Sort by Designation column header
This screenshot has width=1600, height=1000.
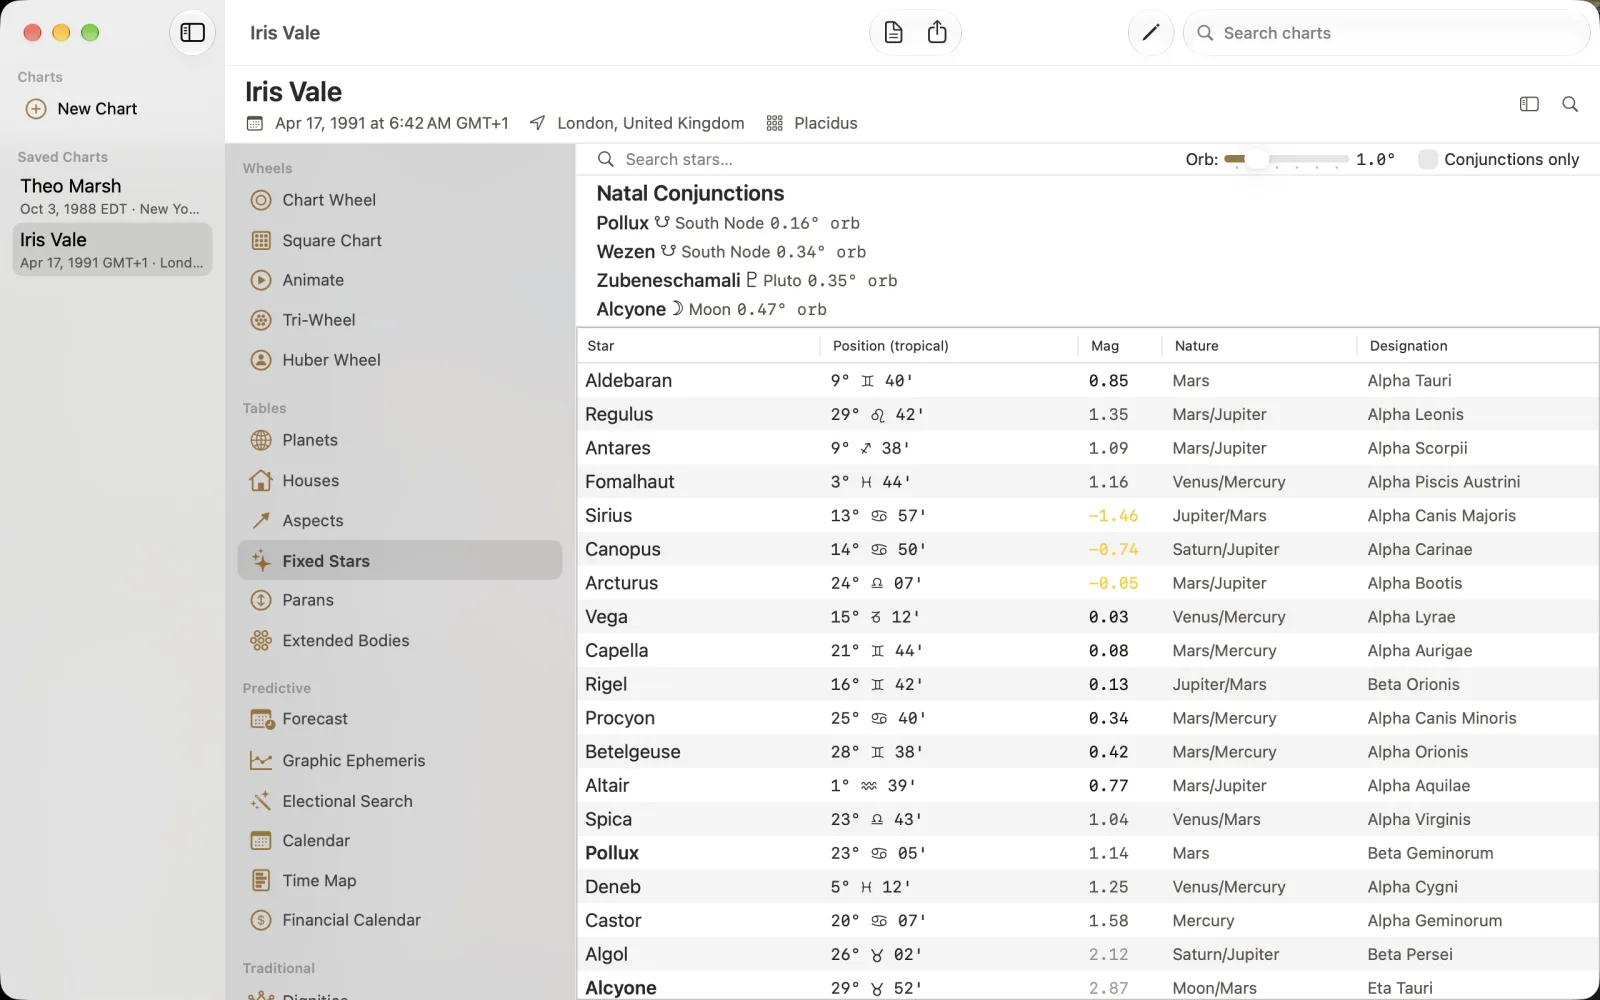[1477, 346]
